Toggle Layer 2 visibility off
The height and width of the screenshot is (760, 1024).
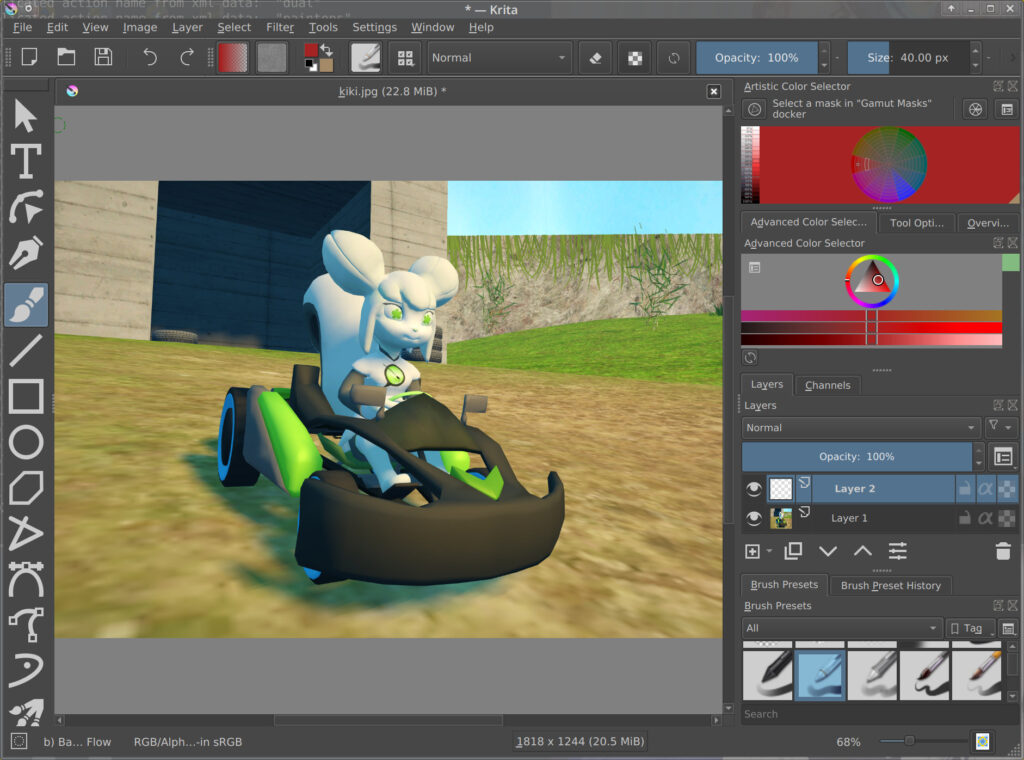753,488
